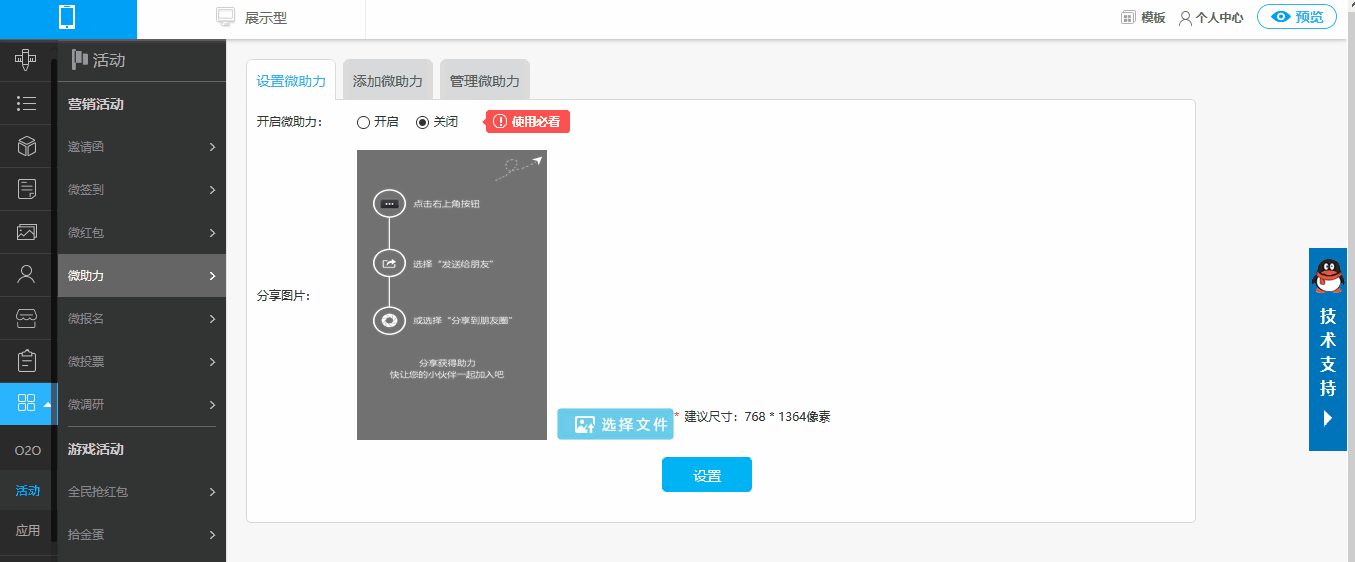Open the list icon in left sidebar
Viewport: 1355px width, 562px height.
tap(27, 103)
